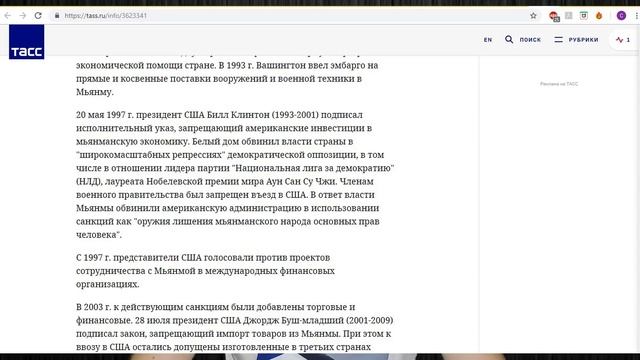Viewport: 640px width, 360px height.
Task: Open the Chrome three-dot menu
Action: coord(637,16)
